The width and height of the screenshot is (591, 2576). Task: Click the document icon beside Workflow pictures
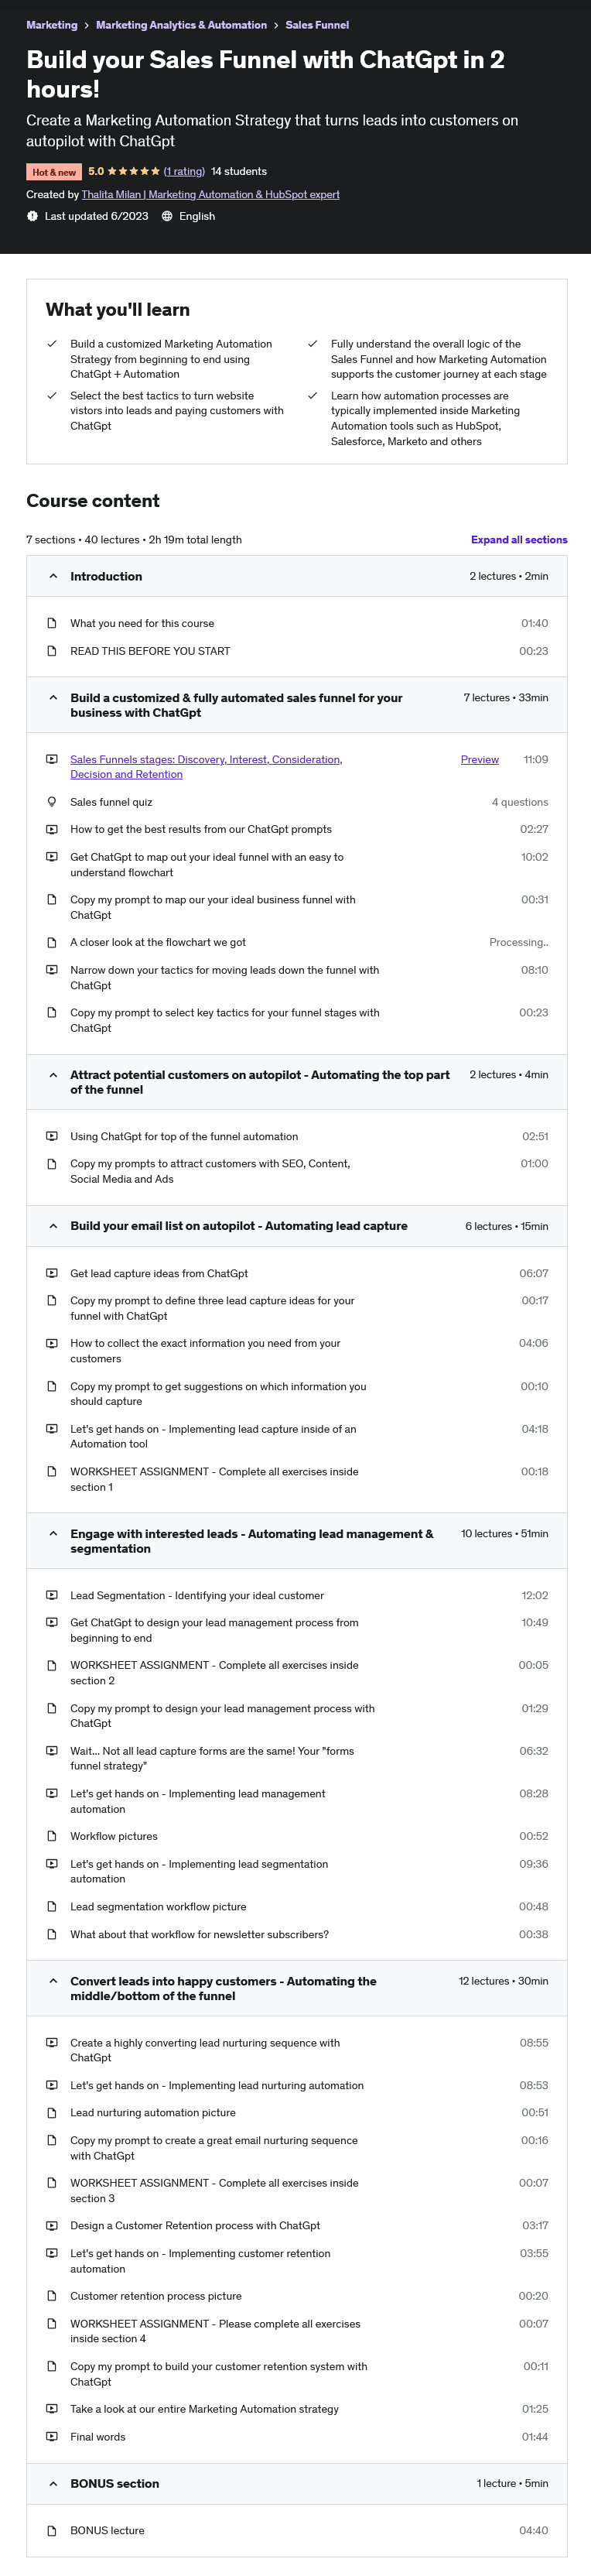tap(52, 1836)
